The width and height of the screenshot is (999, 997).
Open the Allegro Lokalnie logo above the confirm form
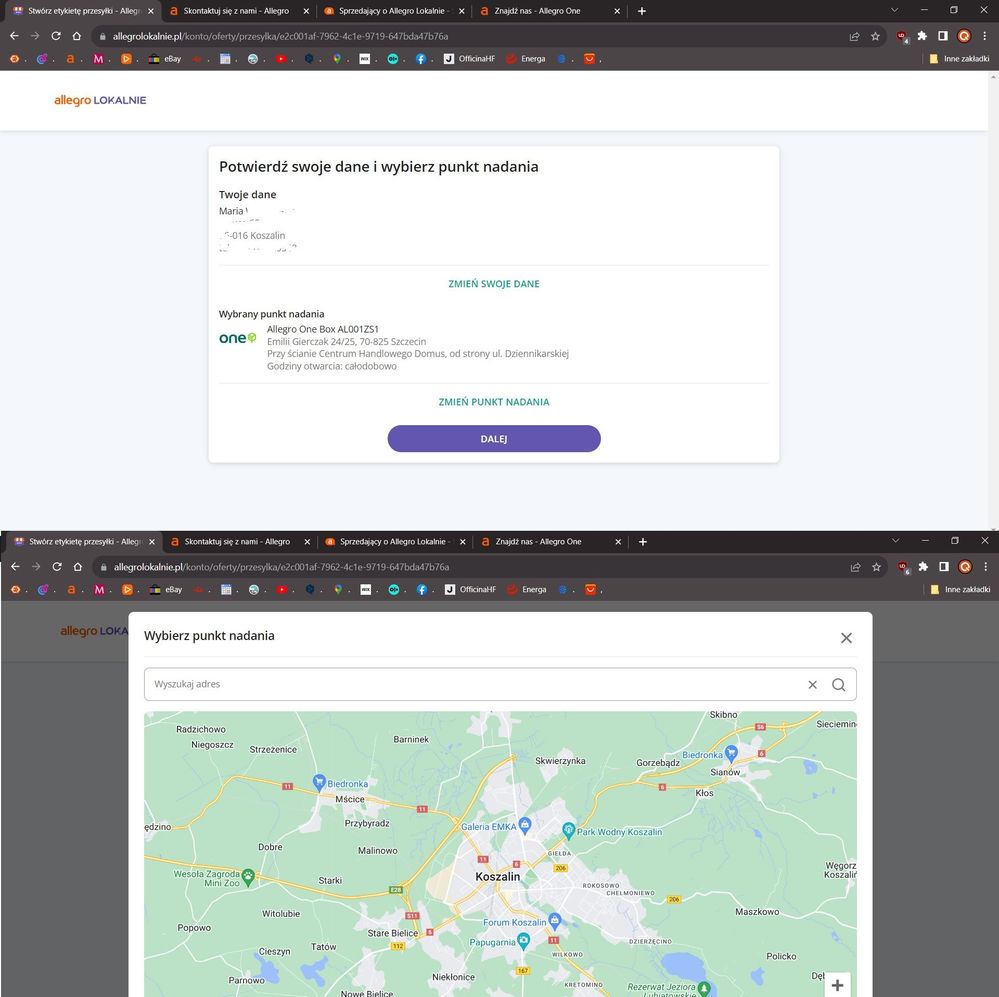tap(100, 100)
